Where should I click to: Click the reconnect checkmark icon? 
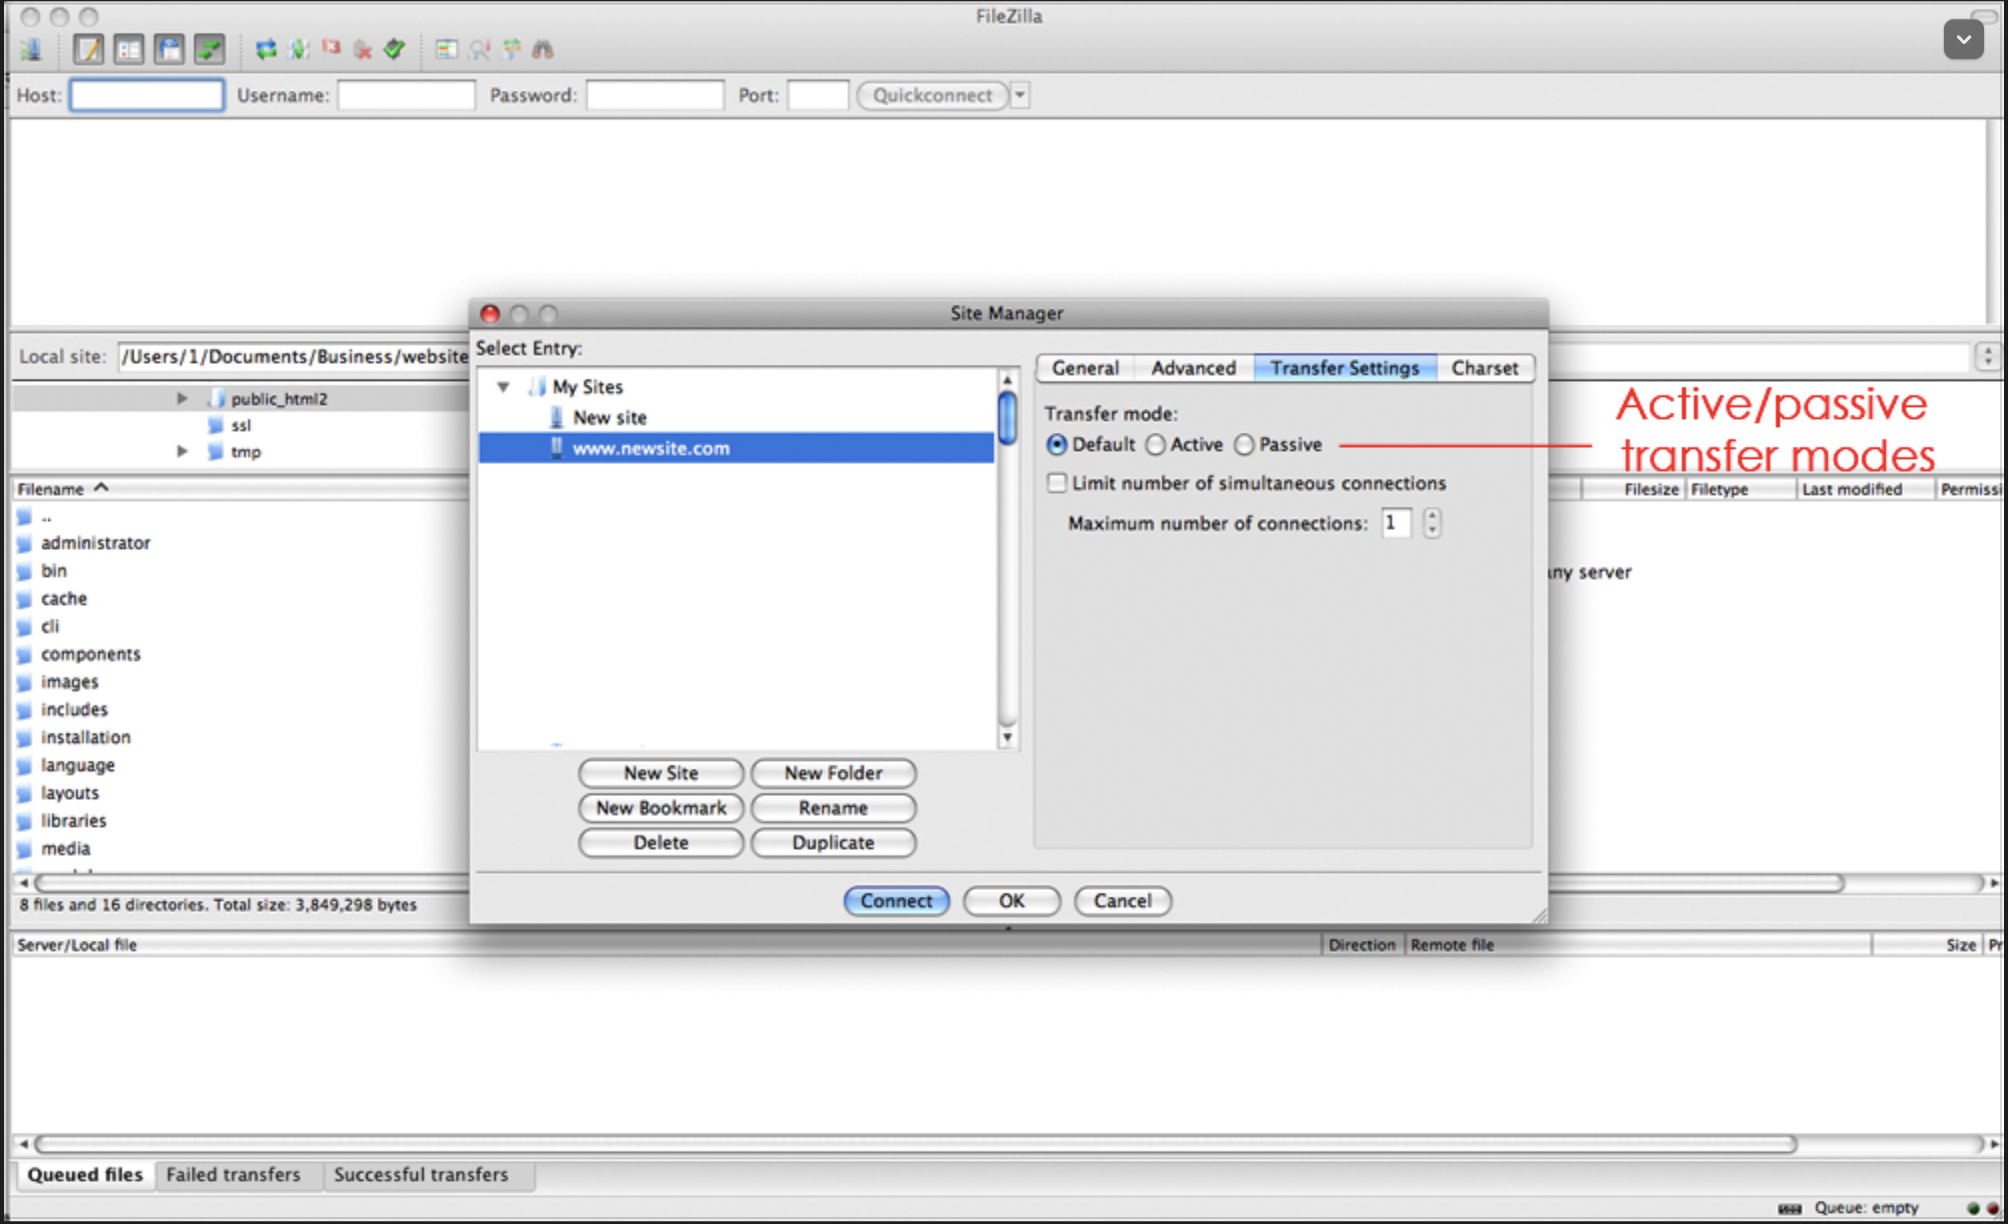(394, 49)
